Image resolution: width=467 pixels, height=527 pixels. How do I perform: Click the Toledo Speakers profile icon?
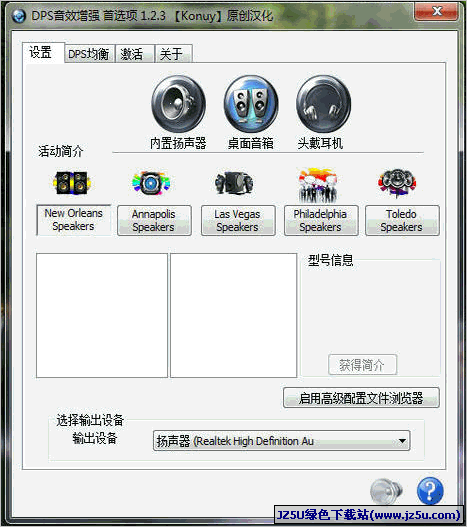[397, 183]
